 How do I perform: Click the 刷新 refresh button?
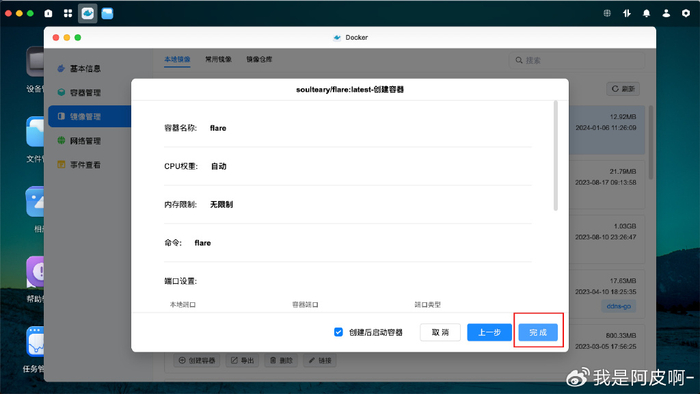click(x=623, y=89)
